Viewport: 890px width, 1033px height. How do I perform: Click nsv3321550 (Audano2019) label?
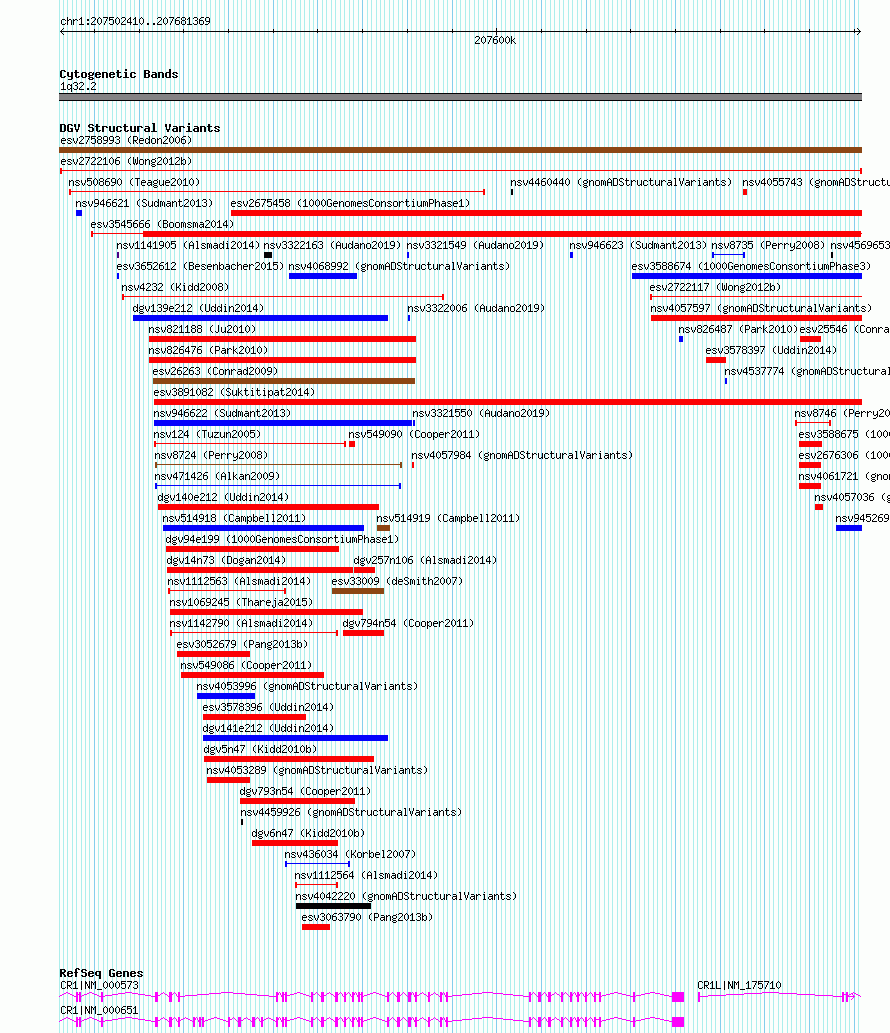click(481, 414)
